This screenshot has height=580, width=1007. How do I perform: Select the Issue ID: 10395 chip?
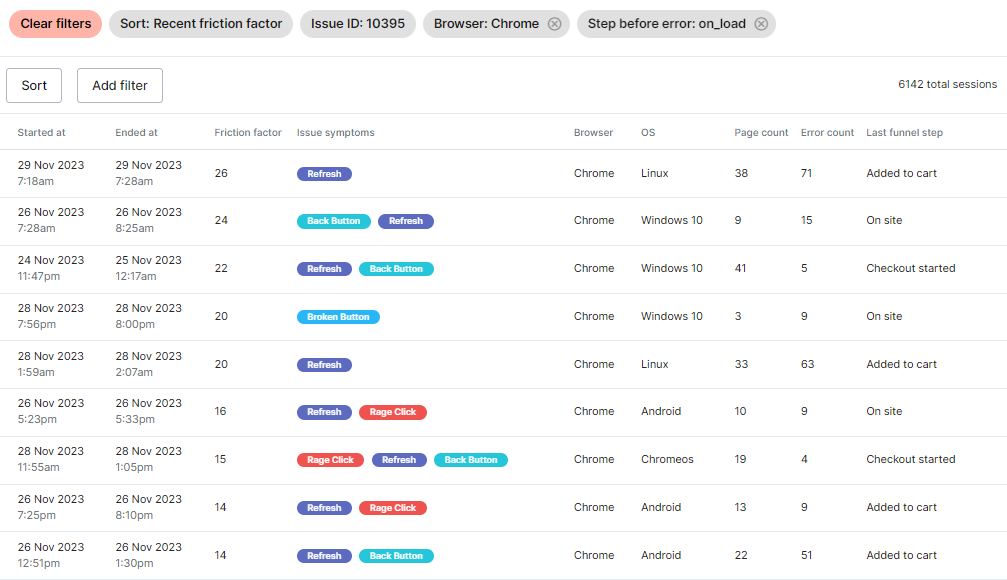click(358, 24)
